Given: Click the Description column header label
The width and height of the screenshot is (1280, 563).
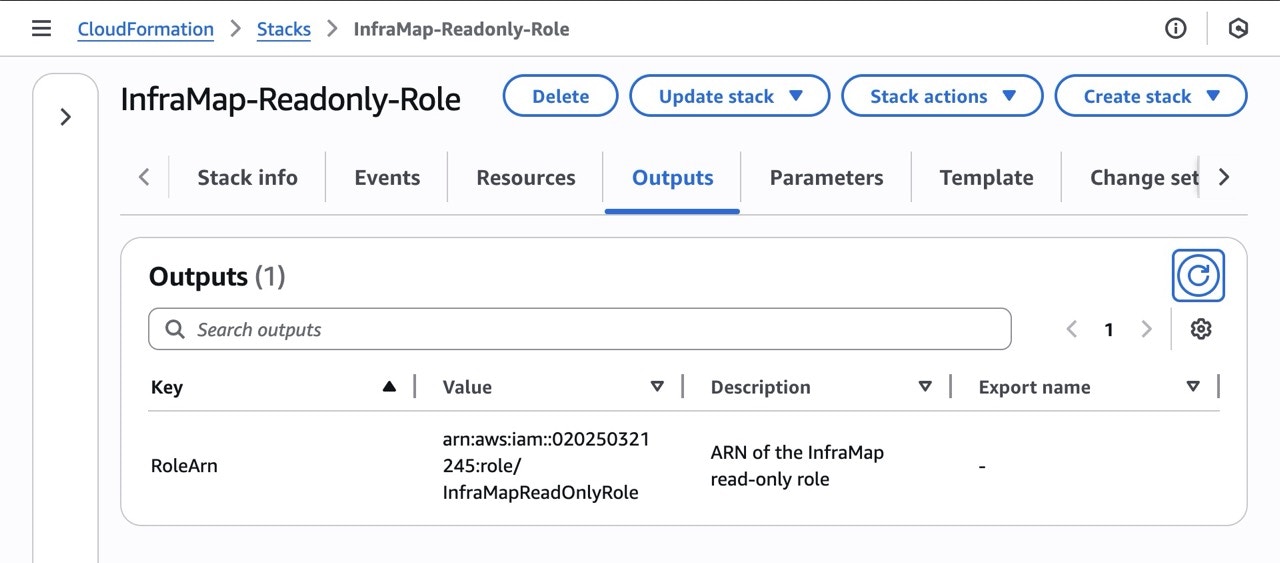Looking at the screenshot, I should (x=760, y=387).
